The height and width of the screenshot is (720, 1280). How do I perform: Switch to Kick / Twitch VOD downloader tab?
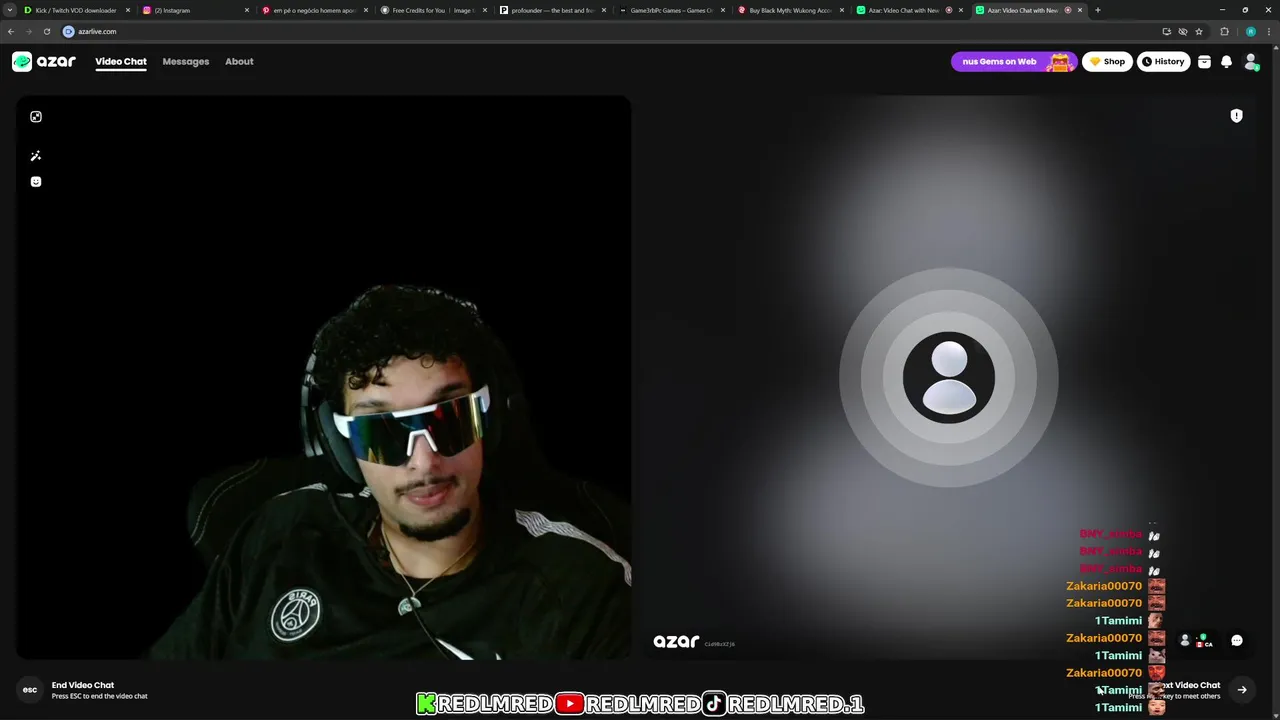tap(77, 10)
